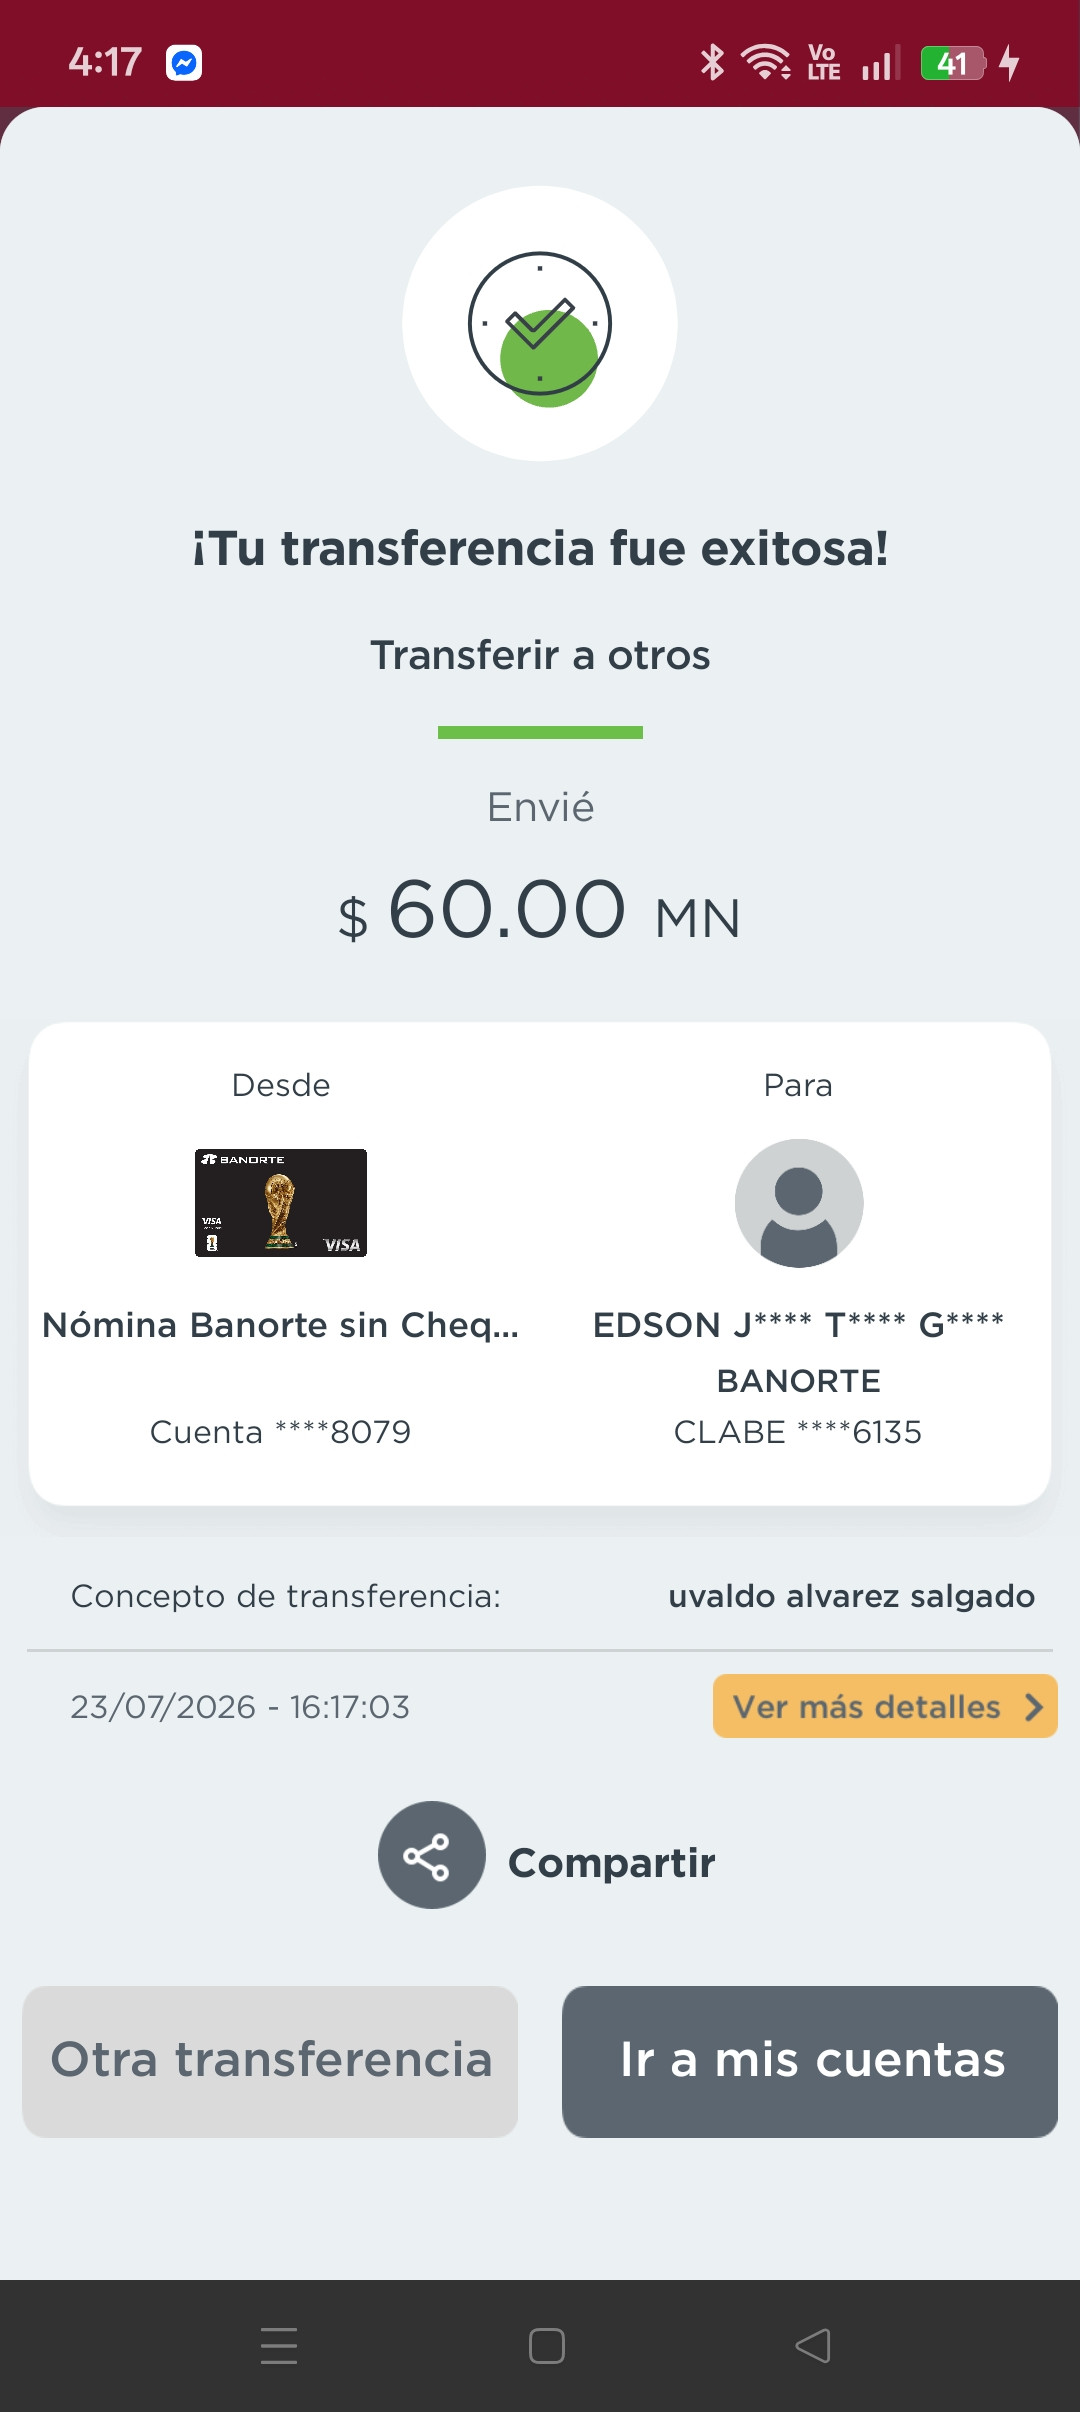
Task: Select the Nómina Banorte sin Cheq... account name
Action: point(281,1325)
